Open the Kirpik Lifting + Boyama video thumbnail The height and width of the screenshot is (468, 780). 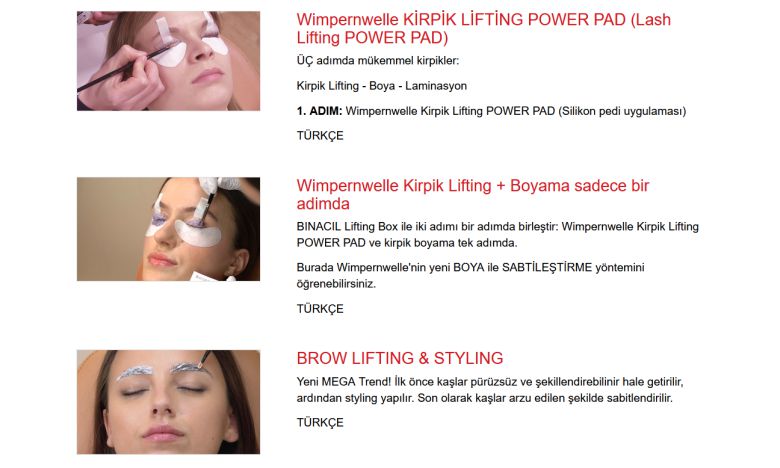(x=168, y=229)
